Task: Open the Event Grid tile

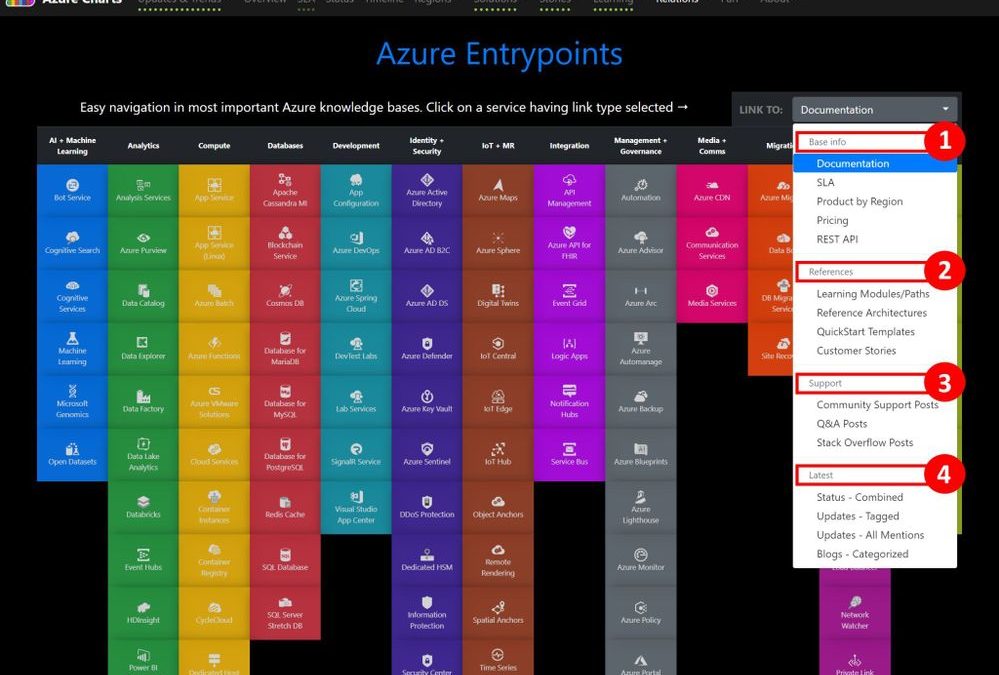Action: 569,296
